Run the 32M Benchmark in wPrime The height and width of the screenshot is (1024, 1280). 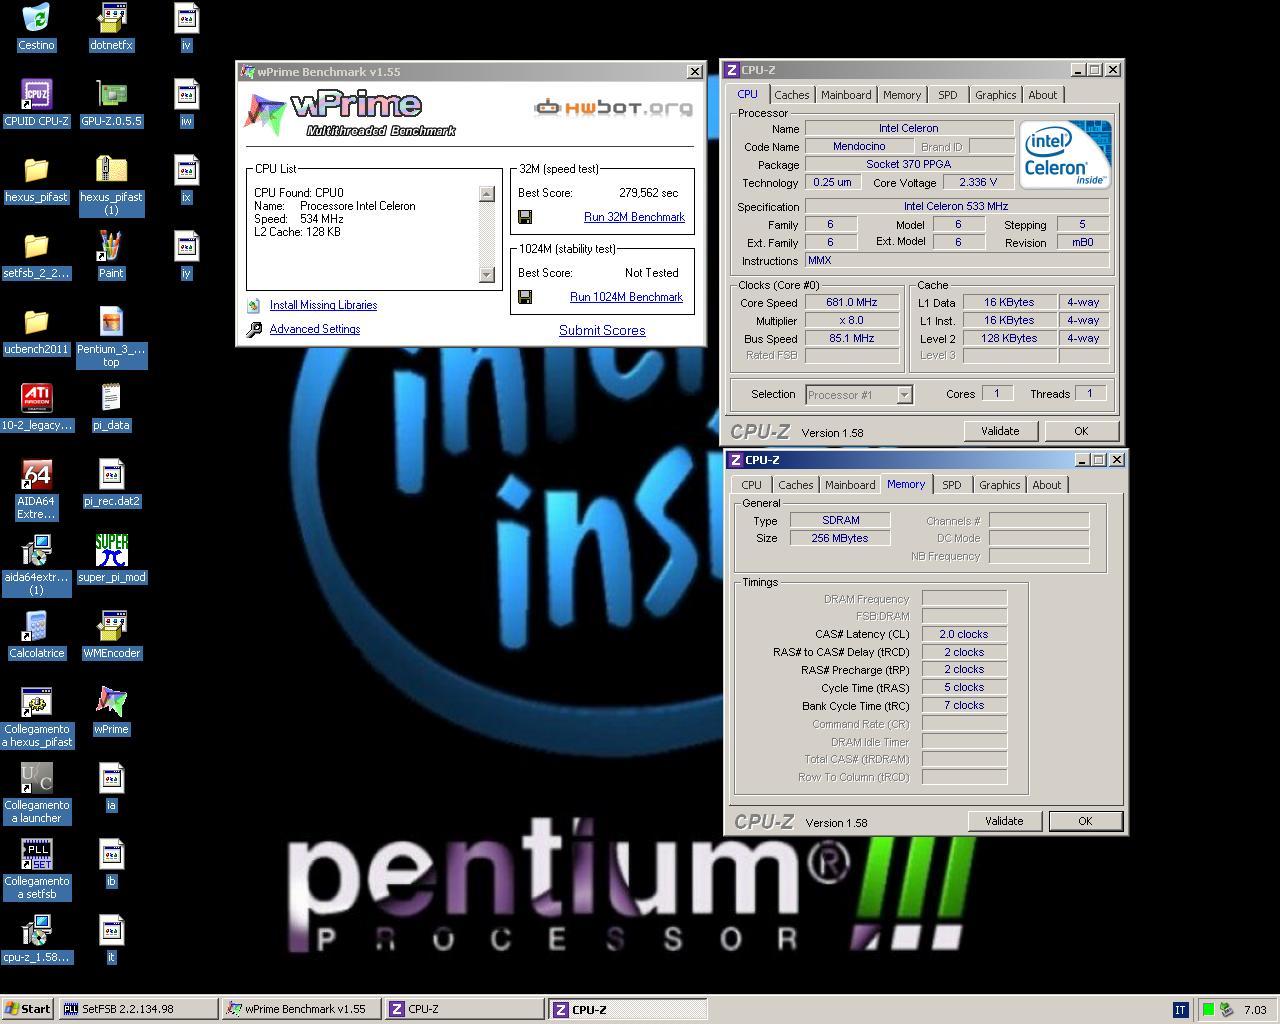(634, 217)
